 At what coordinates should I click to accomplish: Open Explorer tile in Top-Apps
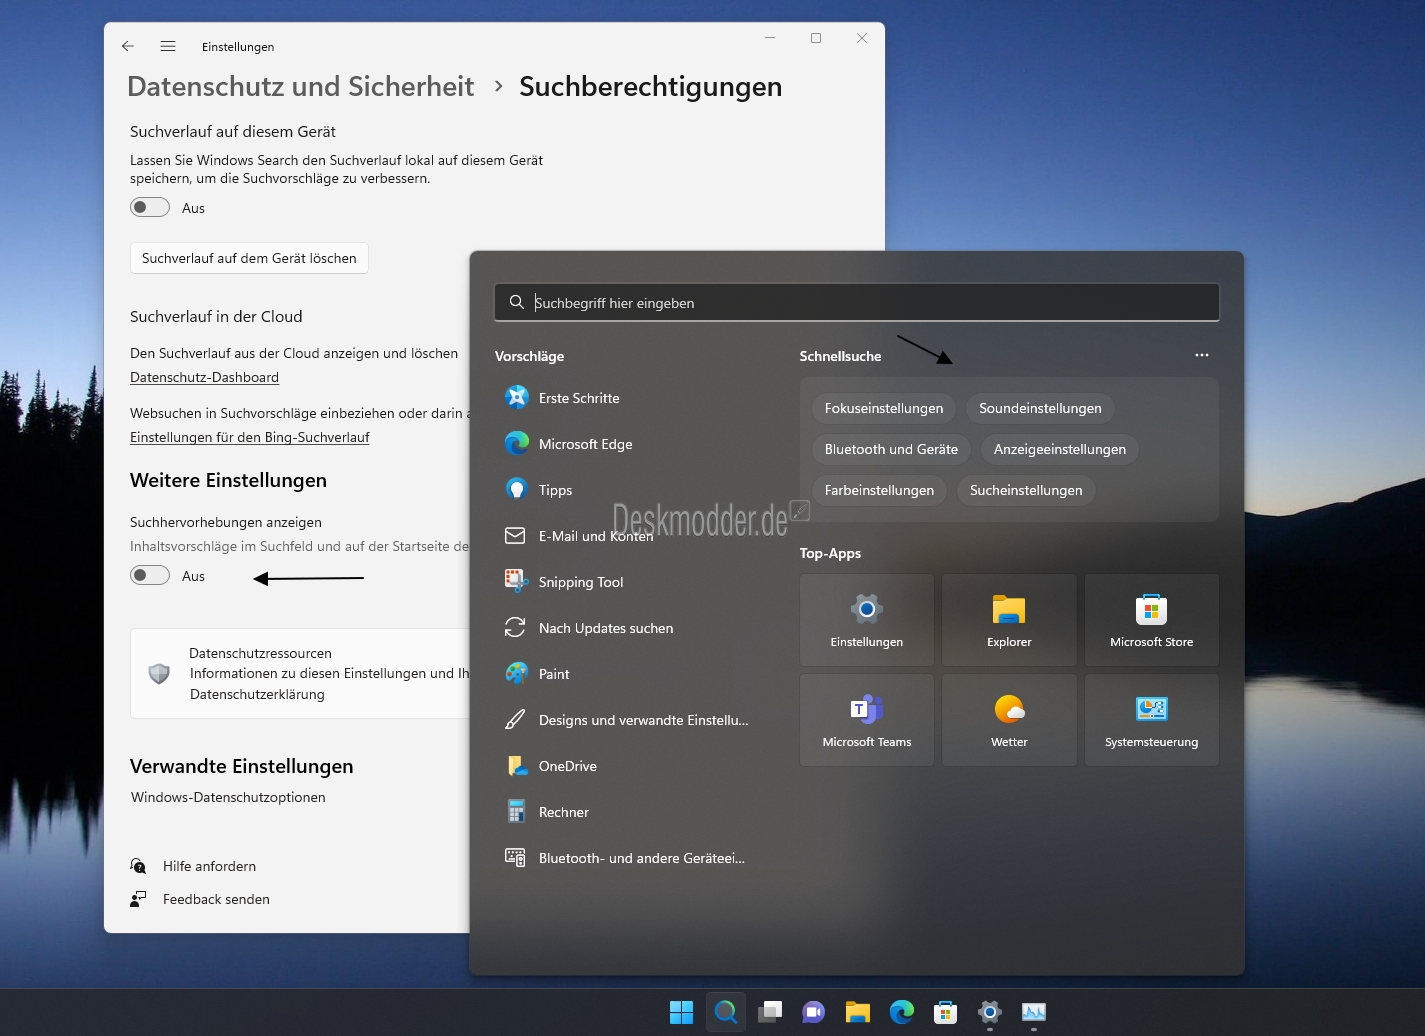point(1009,620)
